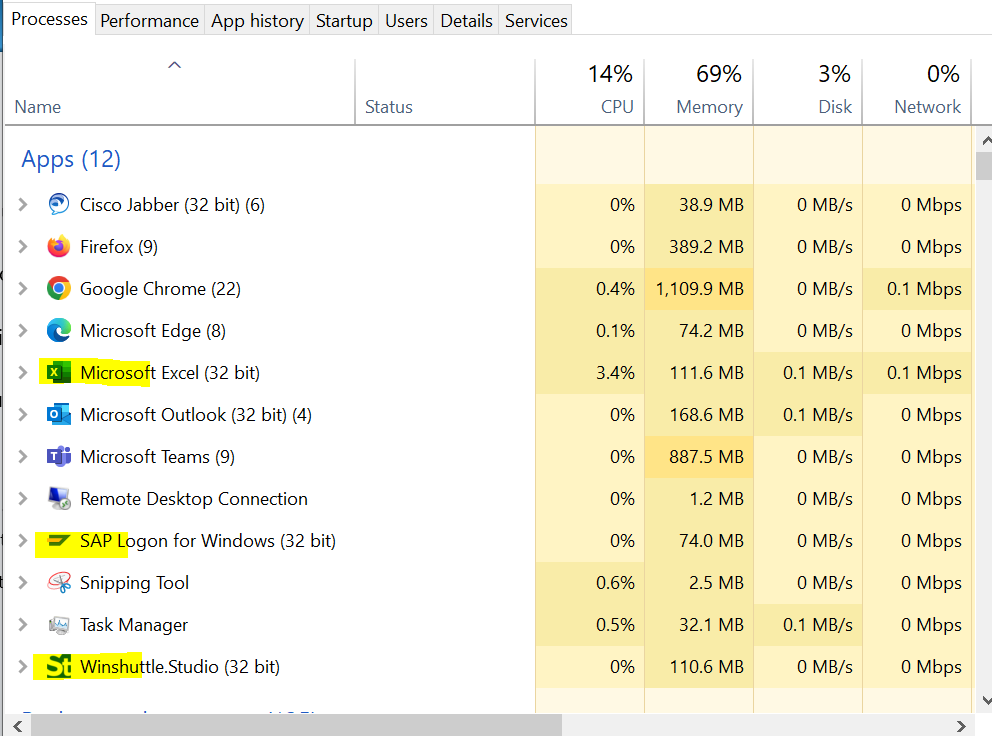Click the SAP Logon for Windows icon
This screenshot has height=736, width=992.
click(58, 540)
